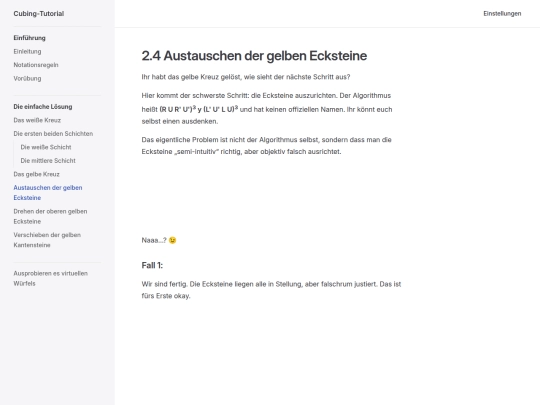Open the Notationsregeln page

[36, 65]
